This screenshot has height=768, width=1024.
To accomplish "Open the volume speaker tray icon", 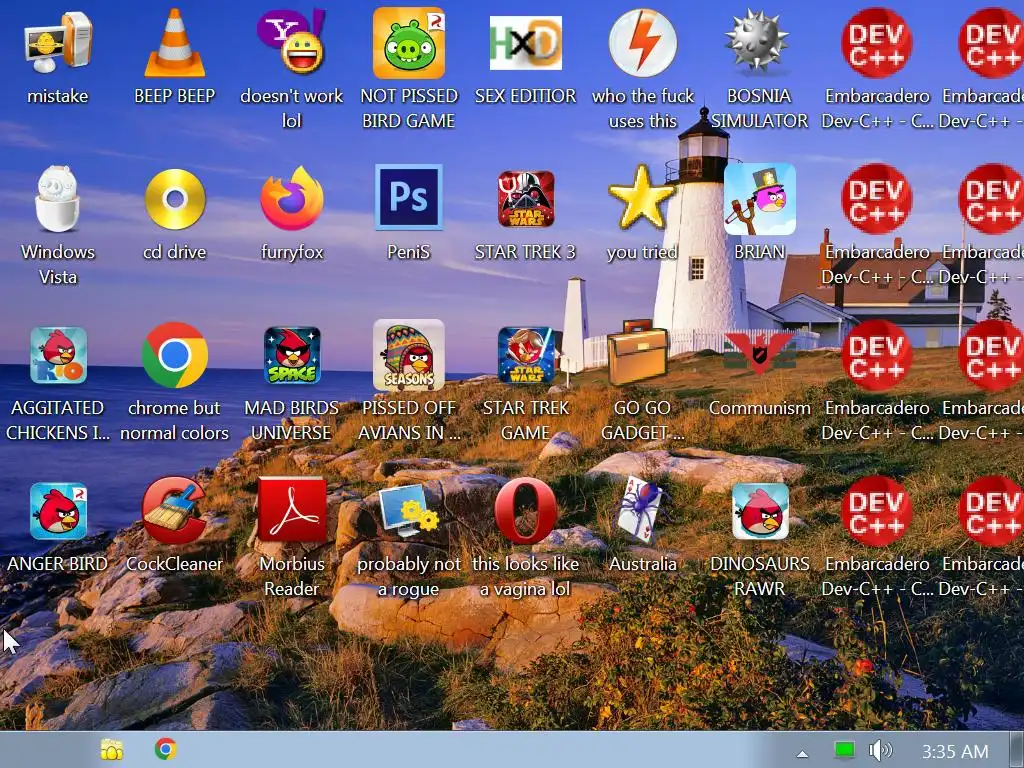I will pos(880,750).
